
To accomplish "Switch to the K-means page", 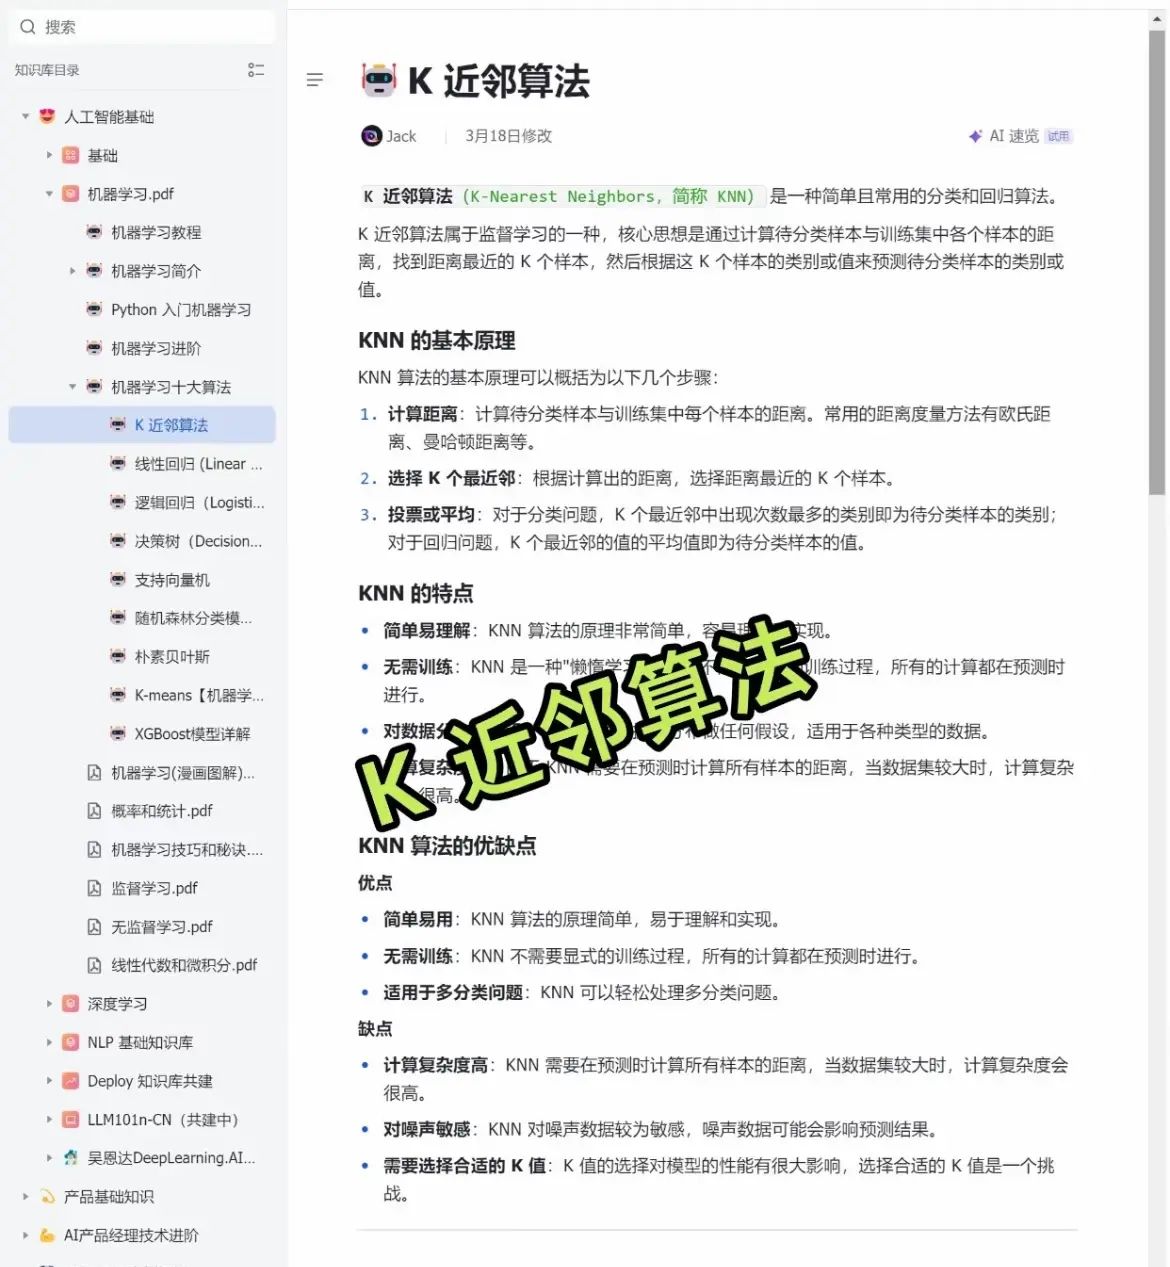I will pyautogui.click(x=187, y=695).
